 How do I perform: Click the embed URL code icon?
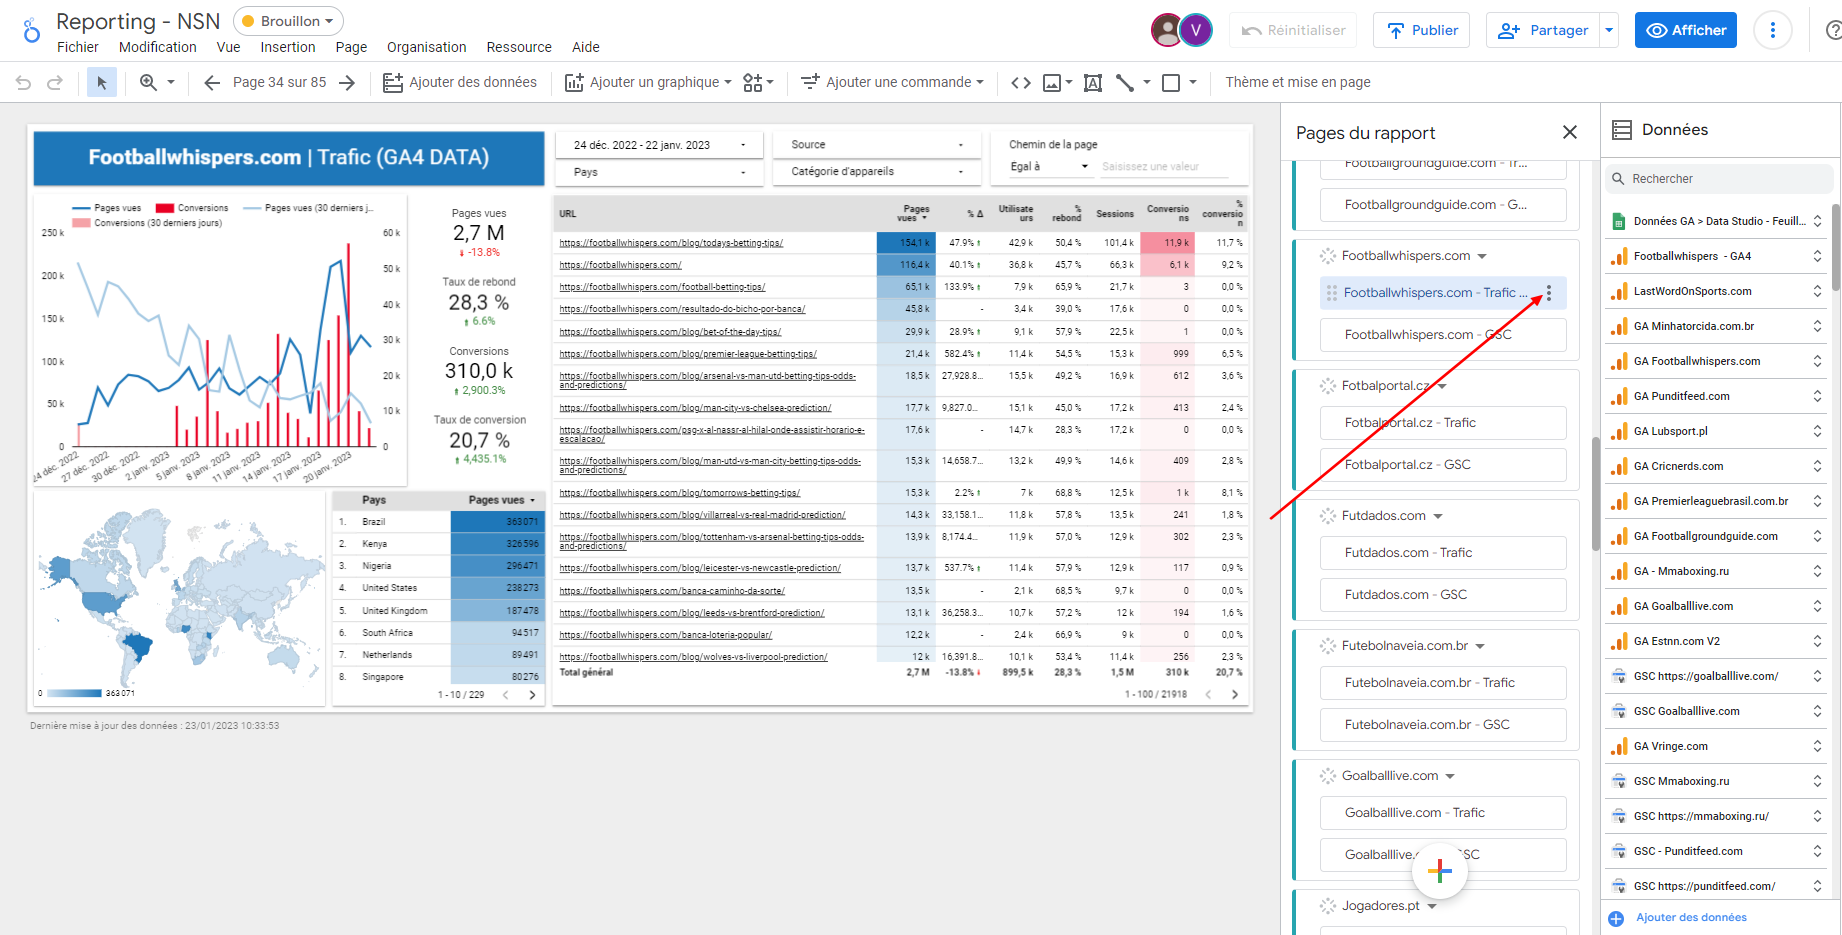pyautogui.click(x=1020, y=83)
